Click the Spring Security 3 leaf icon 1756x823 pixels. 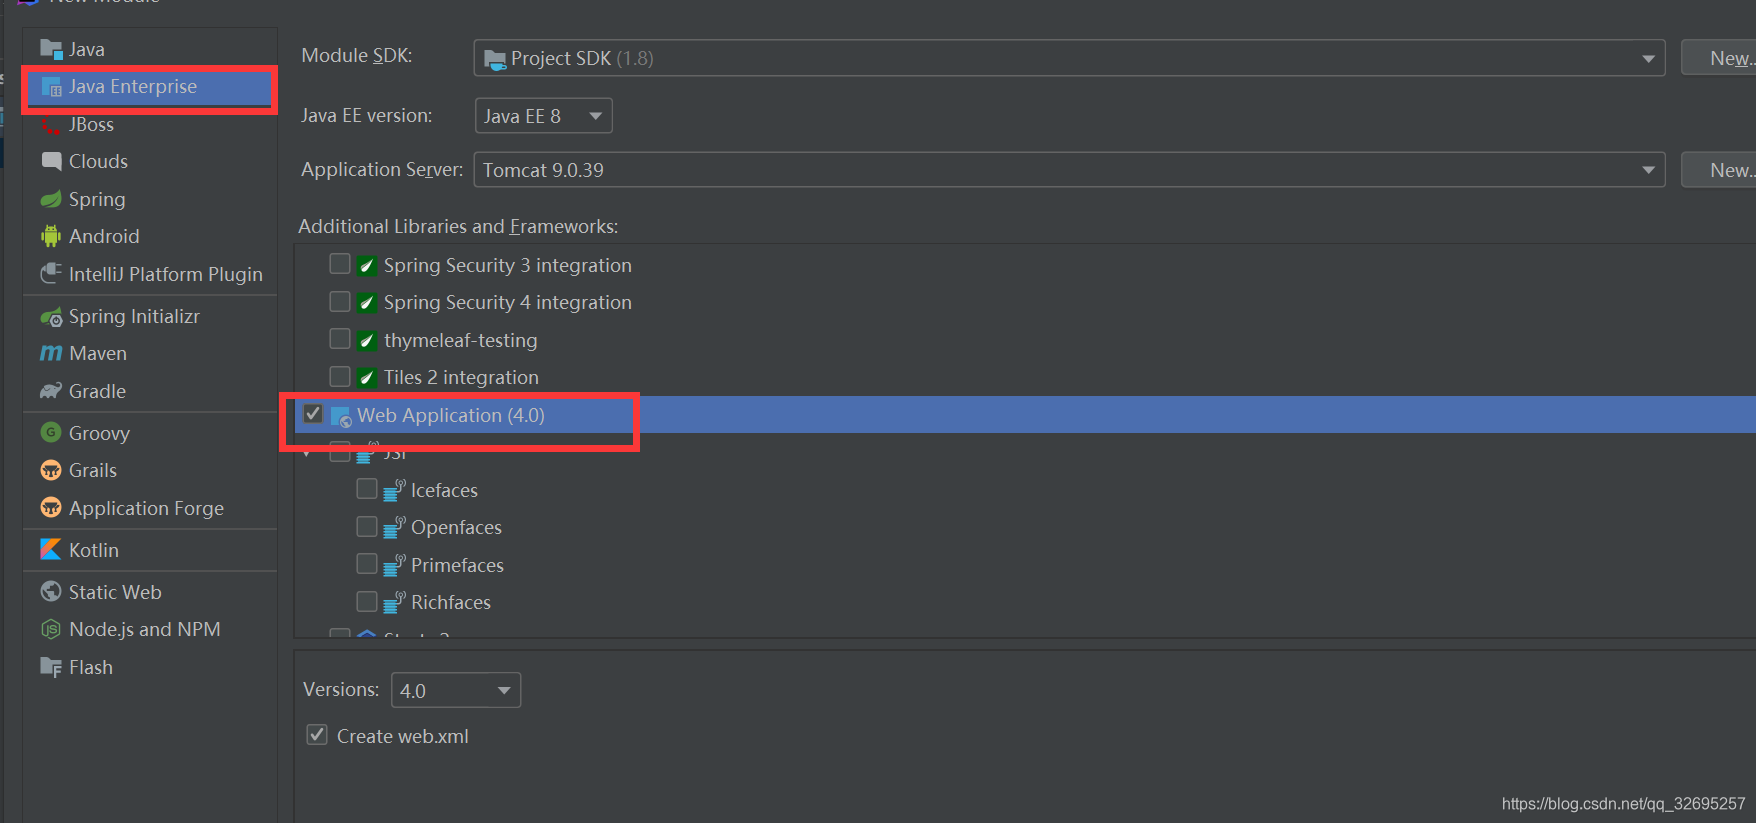pos(367,265)
